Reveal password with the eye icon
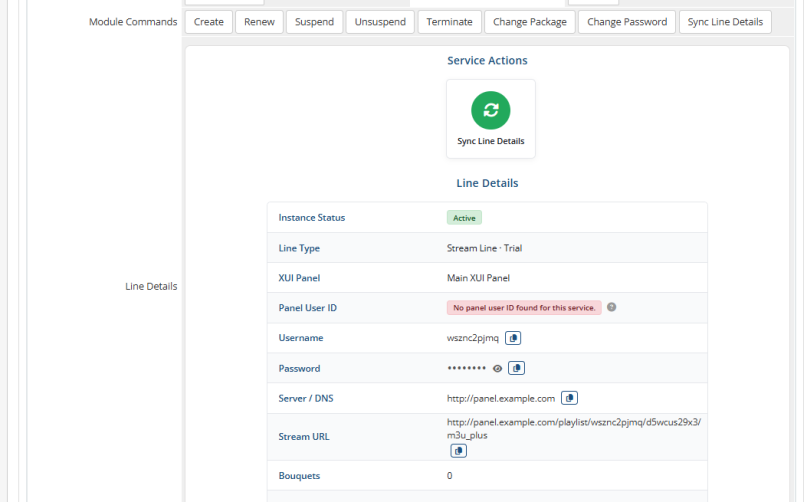This screenshot has width=807, height=502. point(497,369)
